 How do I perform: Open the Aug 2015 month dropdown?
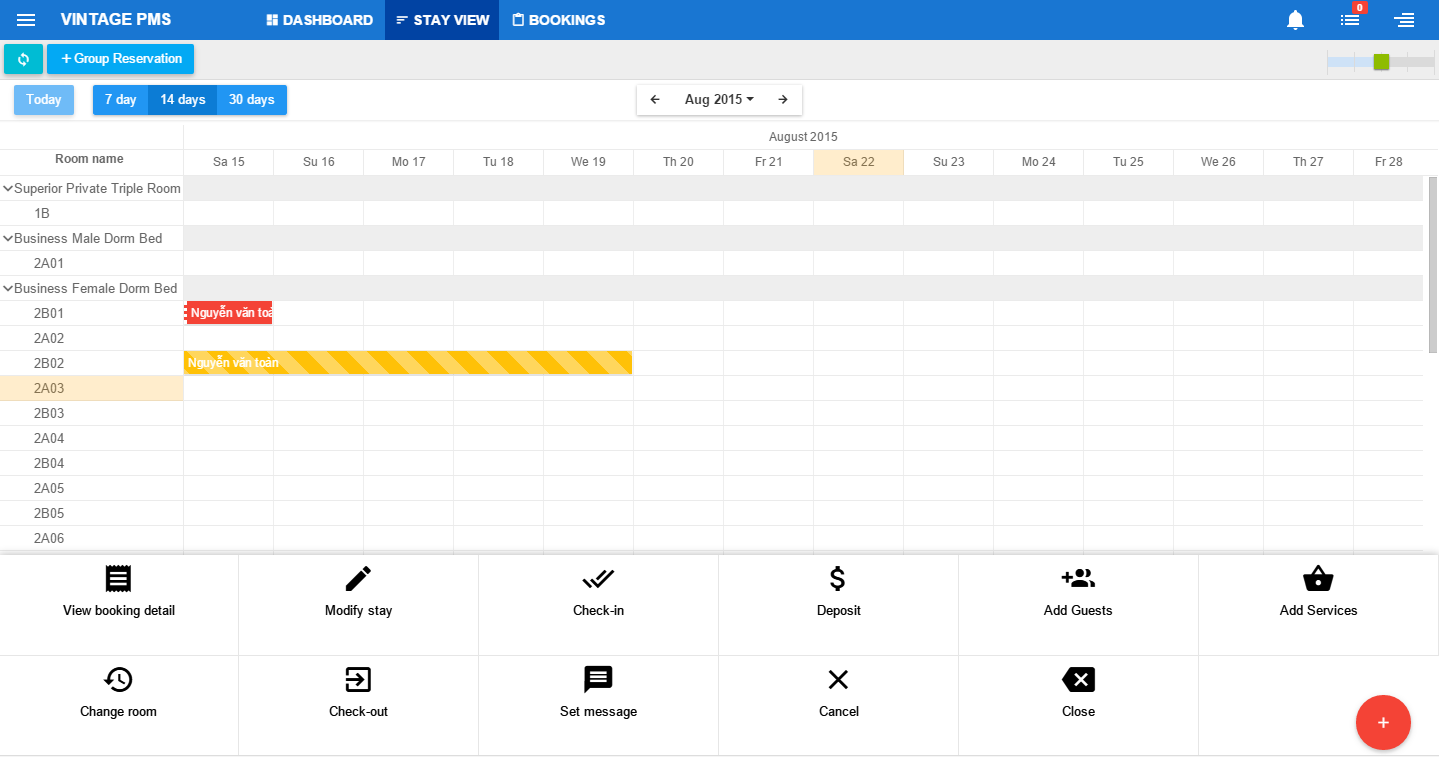719,100
